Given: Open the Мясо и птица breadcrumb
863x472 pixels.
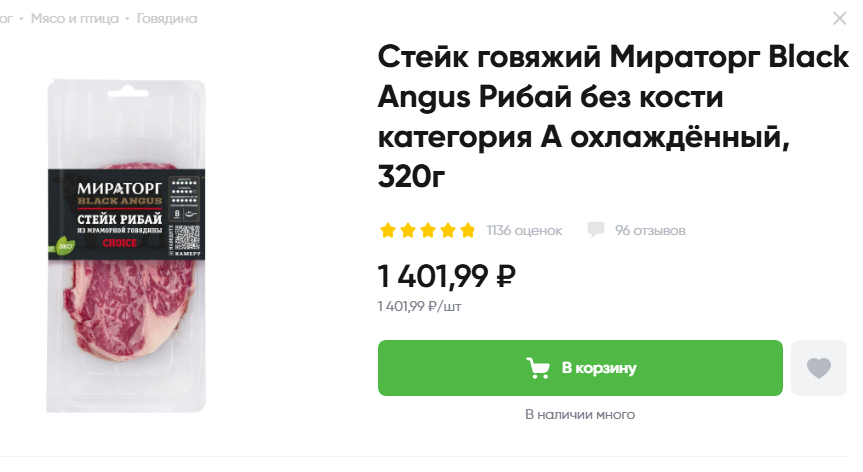Looking at the screenshot, I should [75, 19].
